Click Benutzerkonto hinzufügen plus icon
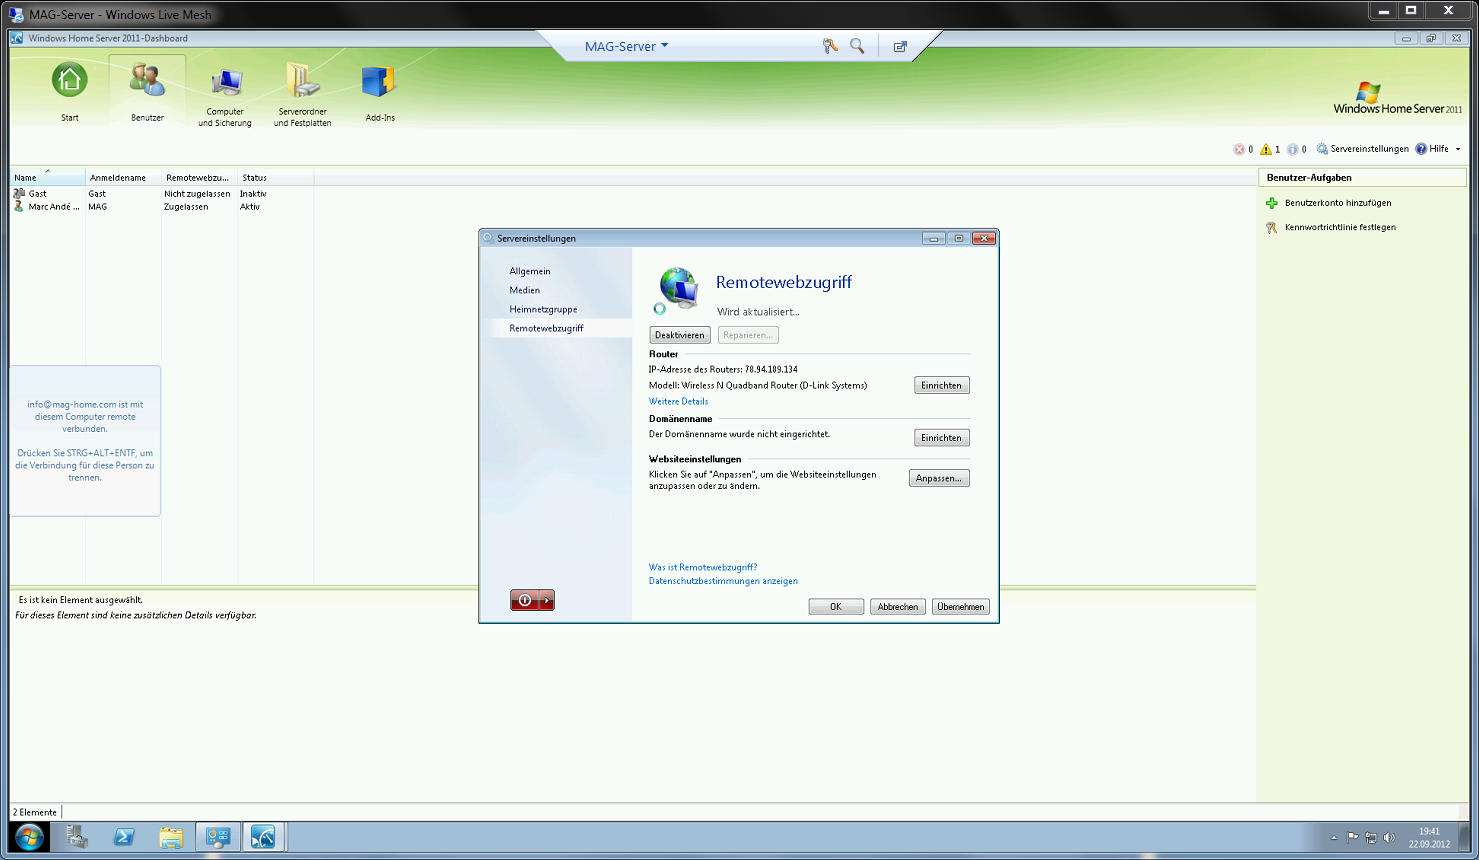The image size is (1479, 860). click(x=1272, y=203)
